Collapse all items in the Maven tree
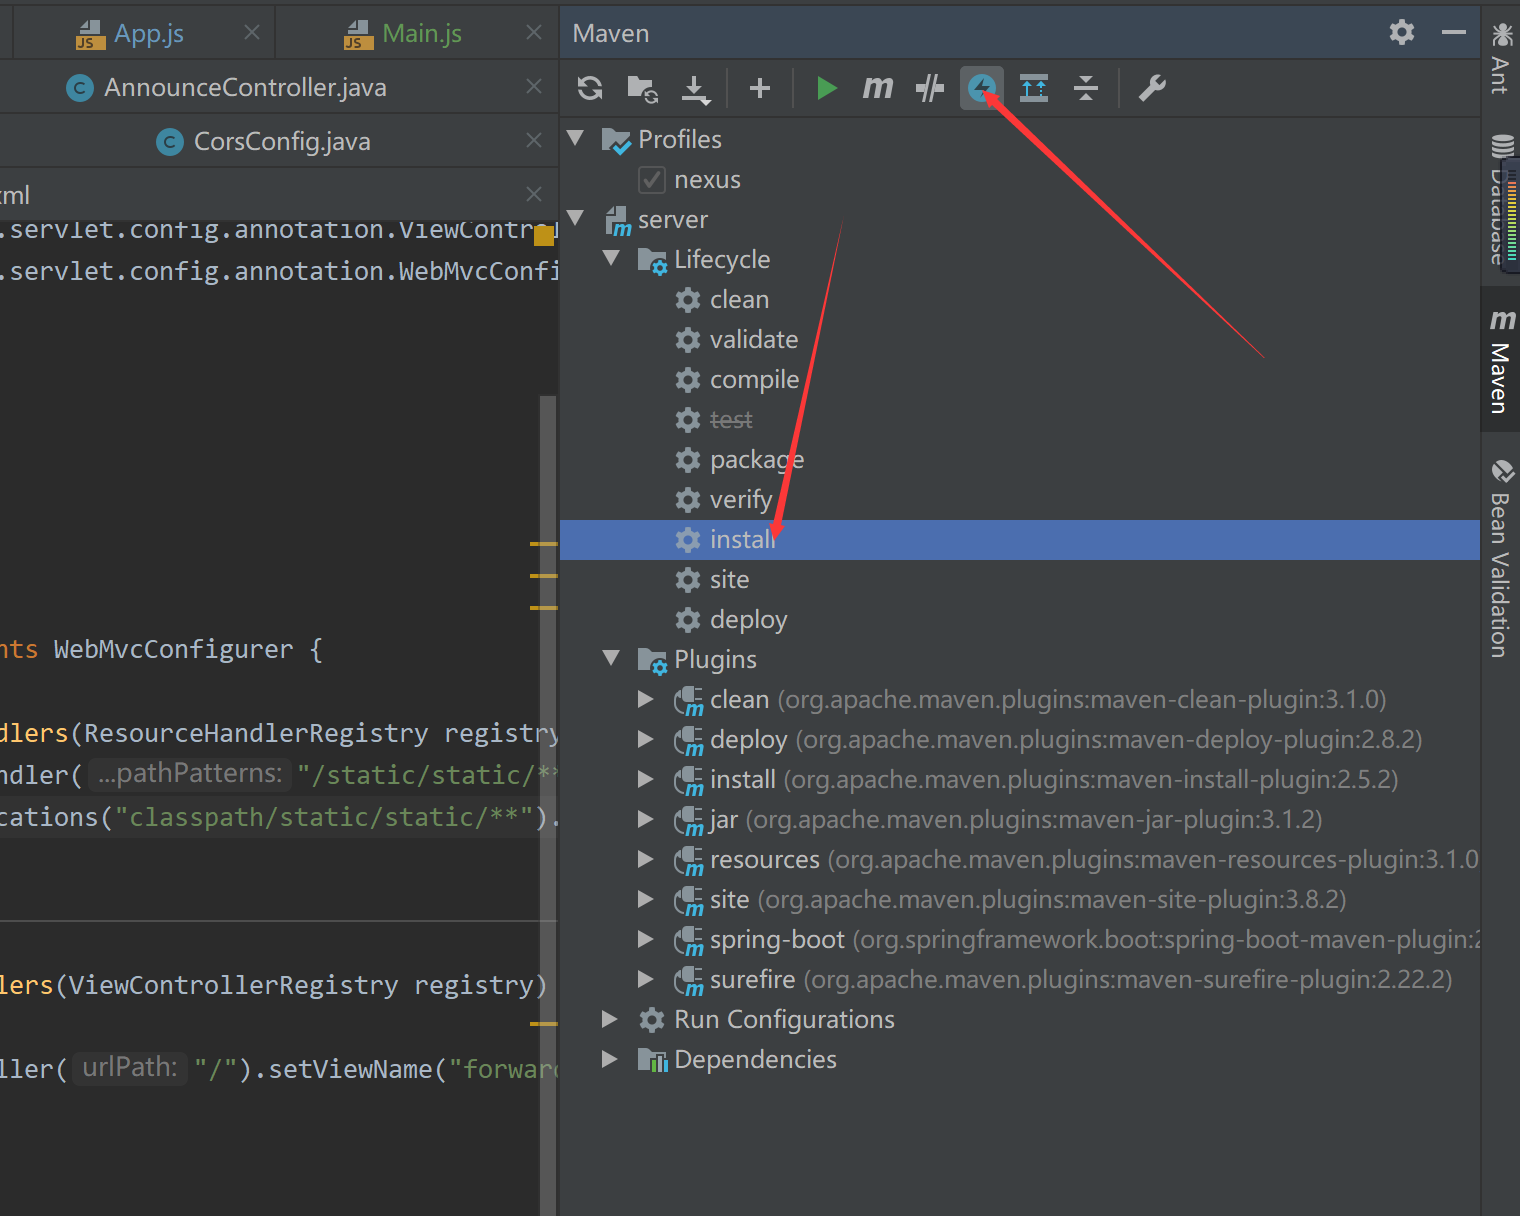1520x1216 pixels. tap(1086, 88)
